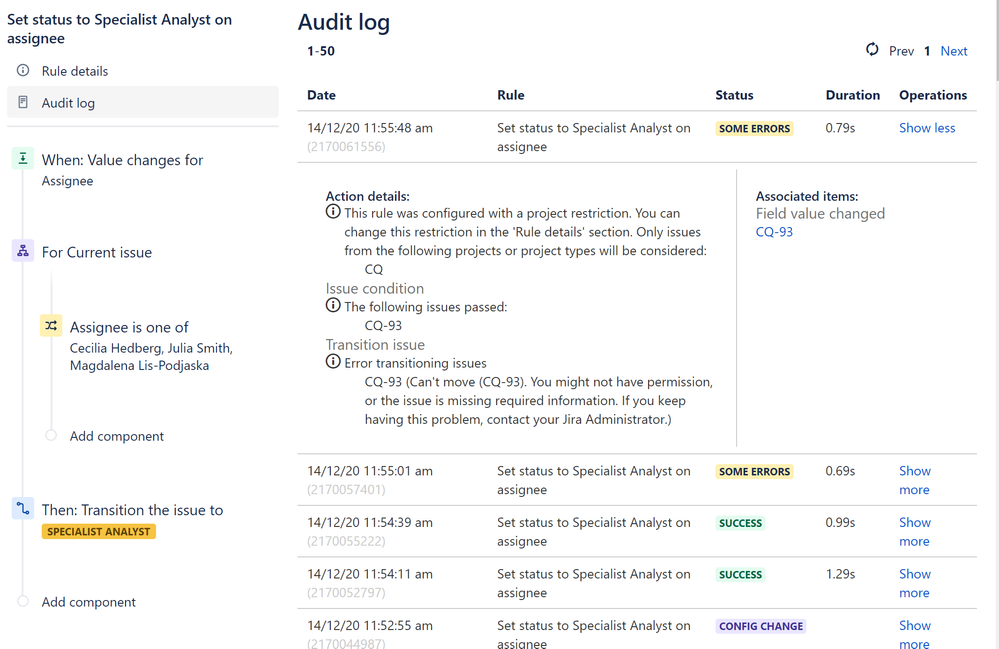Screen dimensions: 999x649
Task: Click the refresh audit log icon
Action: [x=872, y=49]
